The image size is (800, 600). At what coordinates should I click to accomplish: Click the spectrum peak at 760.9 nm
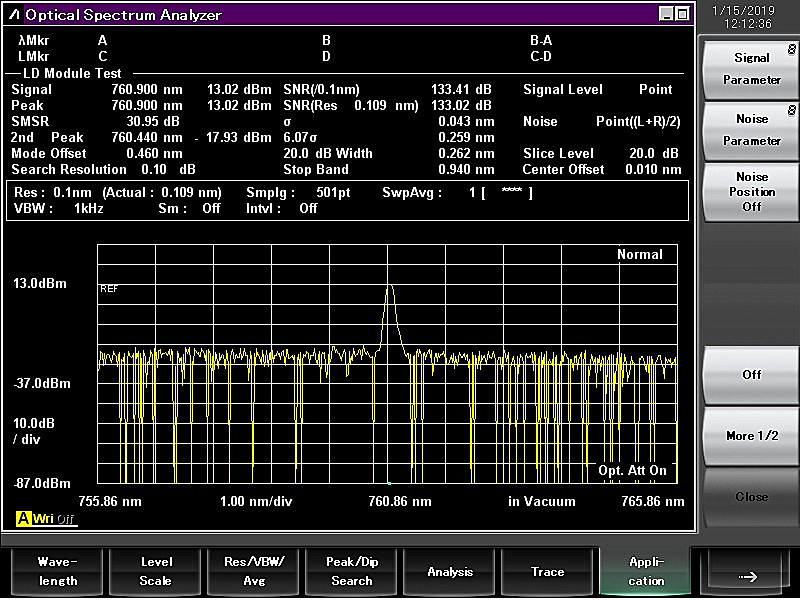tap(389, 287)
